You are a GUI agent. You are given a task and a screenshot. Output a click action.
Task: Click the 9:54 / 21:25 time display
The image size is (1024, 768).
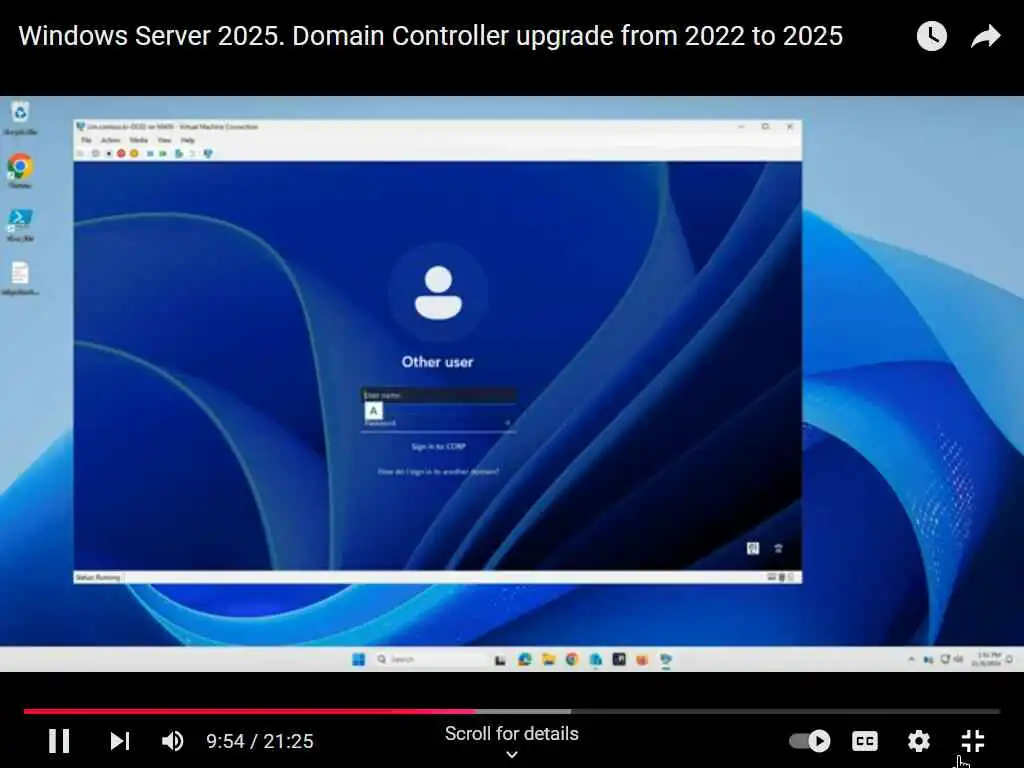(x=260, y=741)
